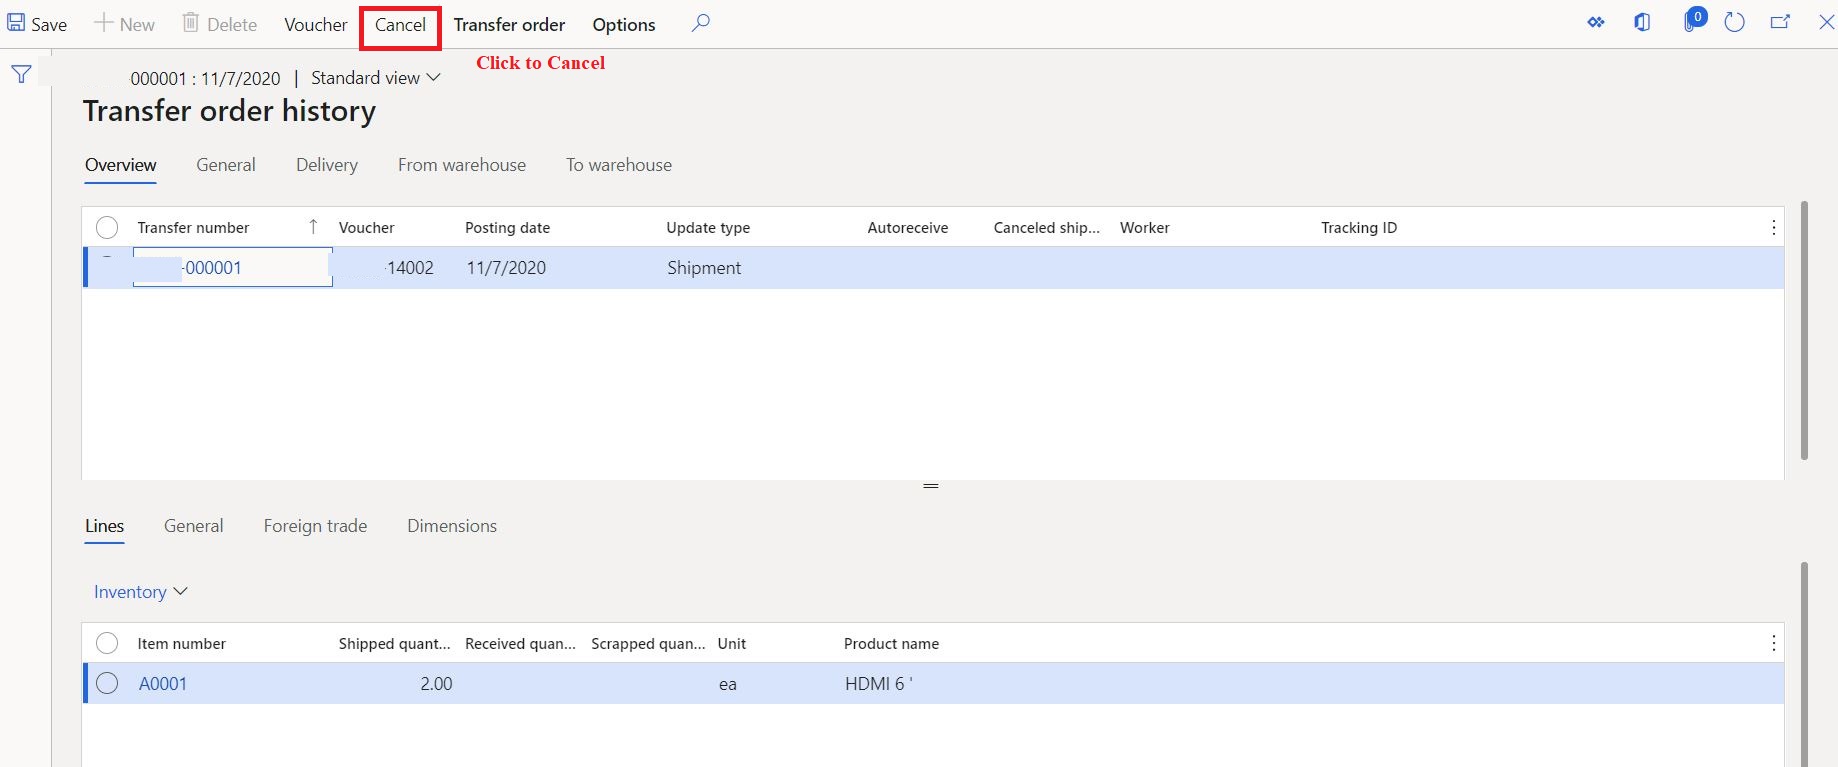Open the filter pane funnel icon
This screenshot has width=1838, height=767.
point(21,74)
